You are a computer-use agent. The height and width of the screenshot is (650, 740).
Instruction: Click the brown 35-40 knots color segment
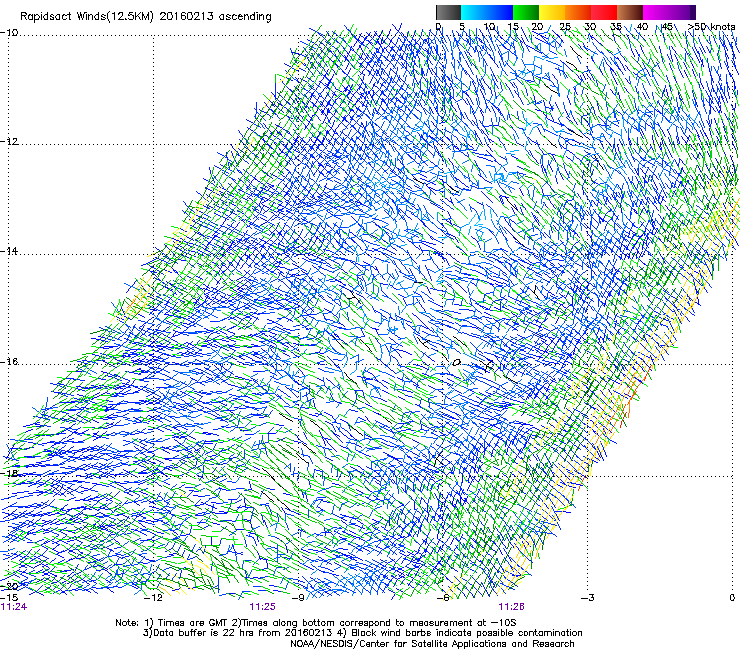[630, 12]
